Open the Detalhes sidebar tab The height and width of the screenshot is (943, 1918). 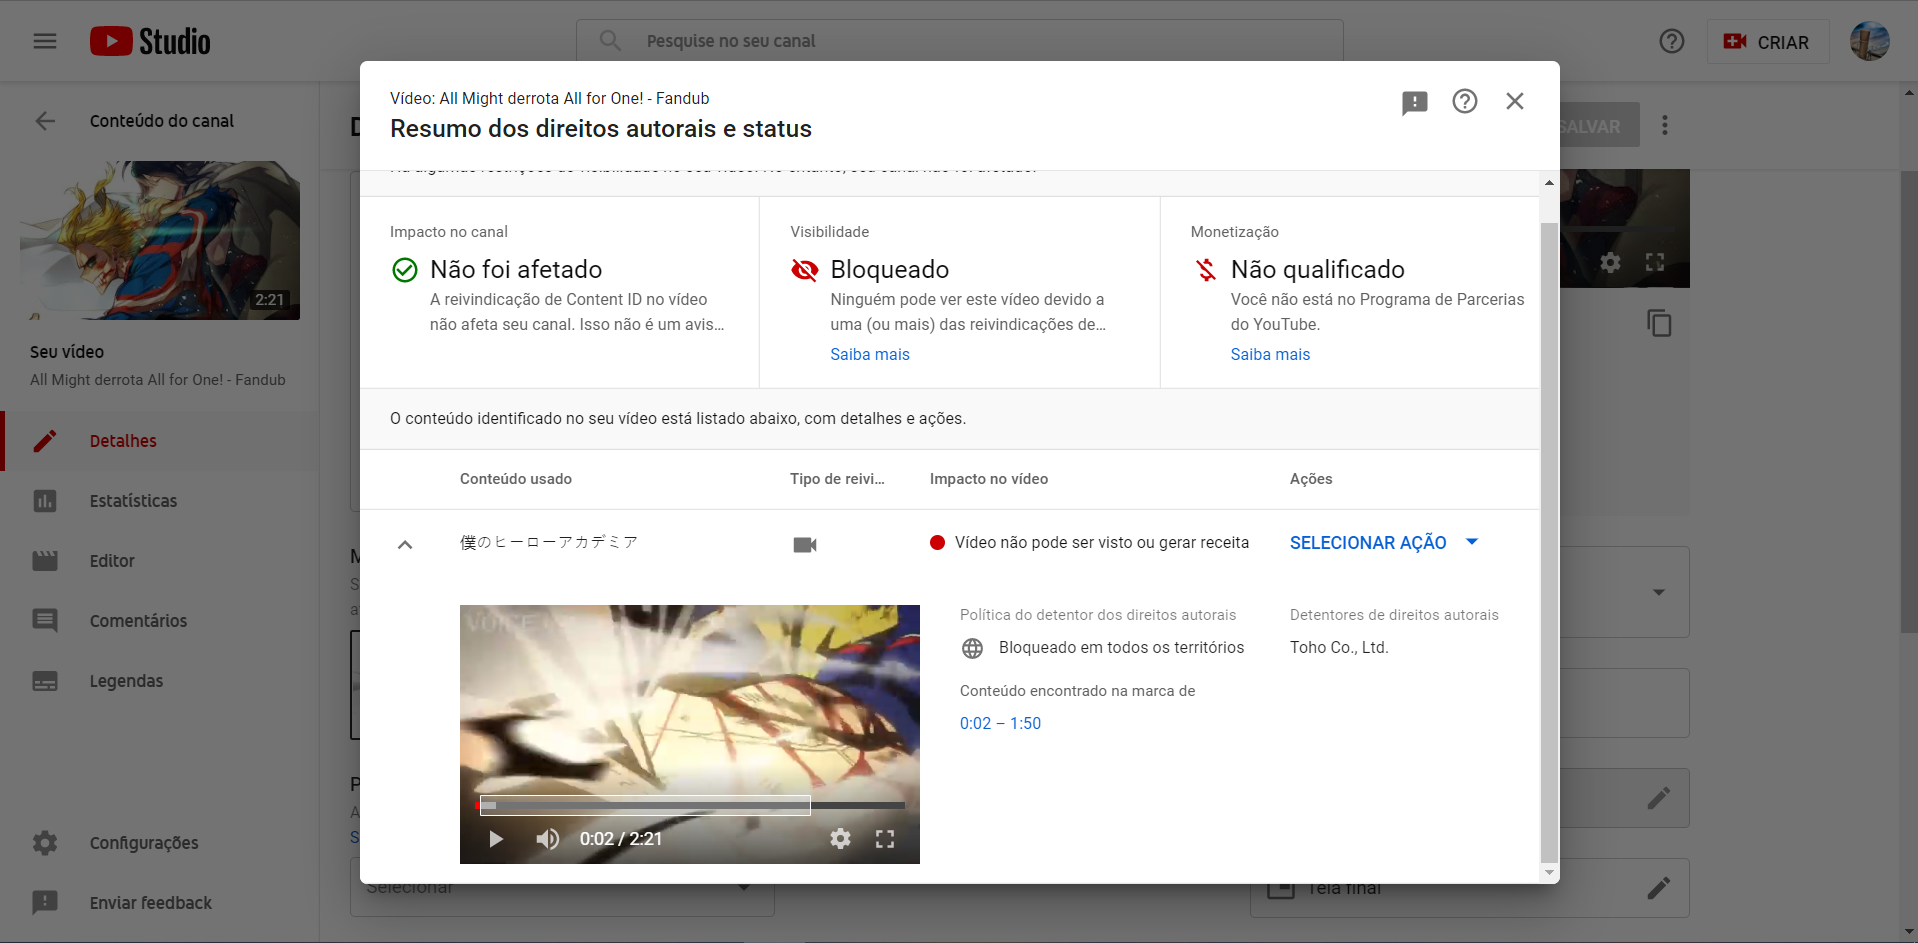click(x=160, y=441)
